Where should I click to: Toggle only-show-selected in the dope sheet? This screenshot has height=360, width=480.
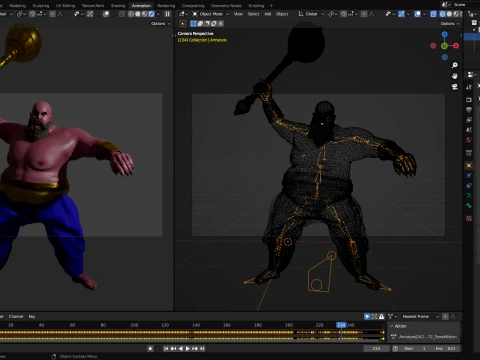[367, 316]
